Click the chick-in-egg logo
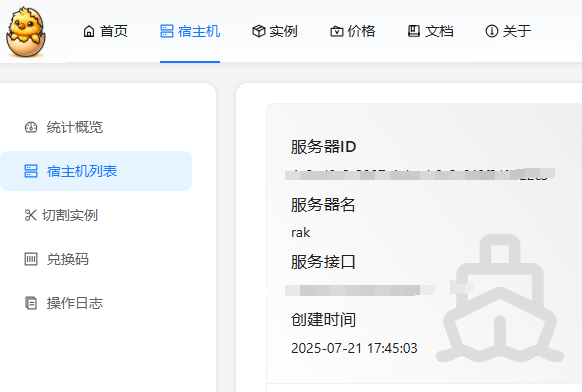Viewport: 582px width, 392px height. 26,32
